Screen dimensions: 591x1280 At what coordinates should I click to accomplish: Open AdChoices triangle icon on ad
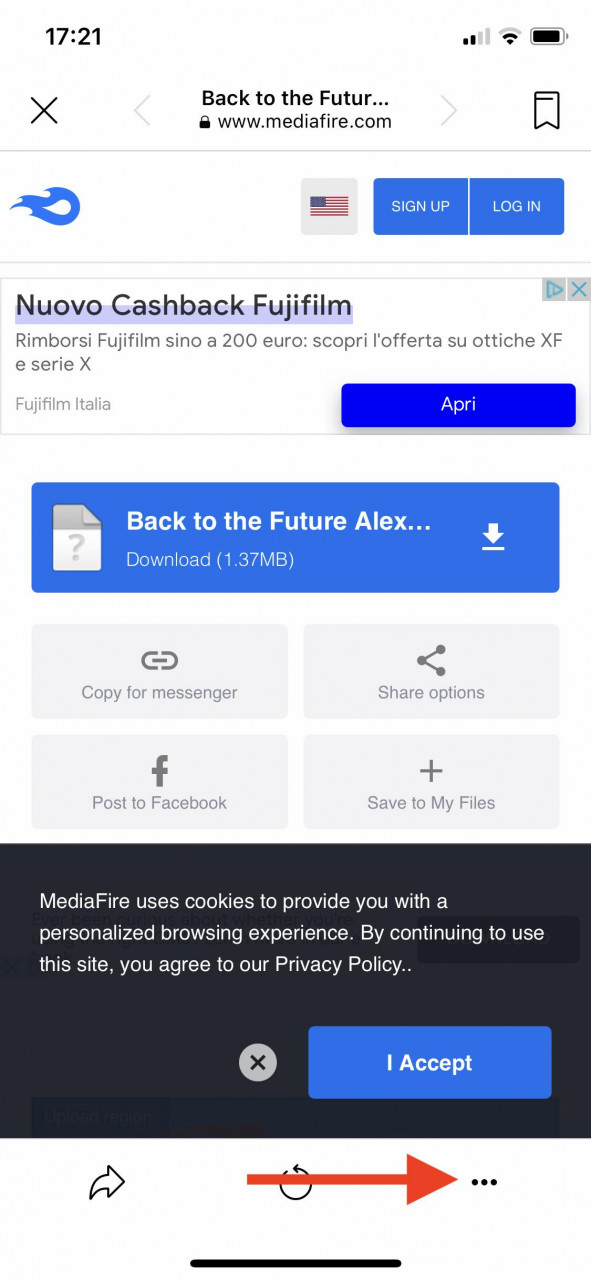pyautogui.click(x=554, y=290)
